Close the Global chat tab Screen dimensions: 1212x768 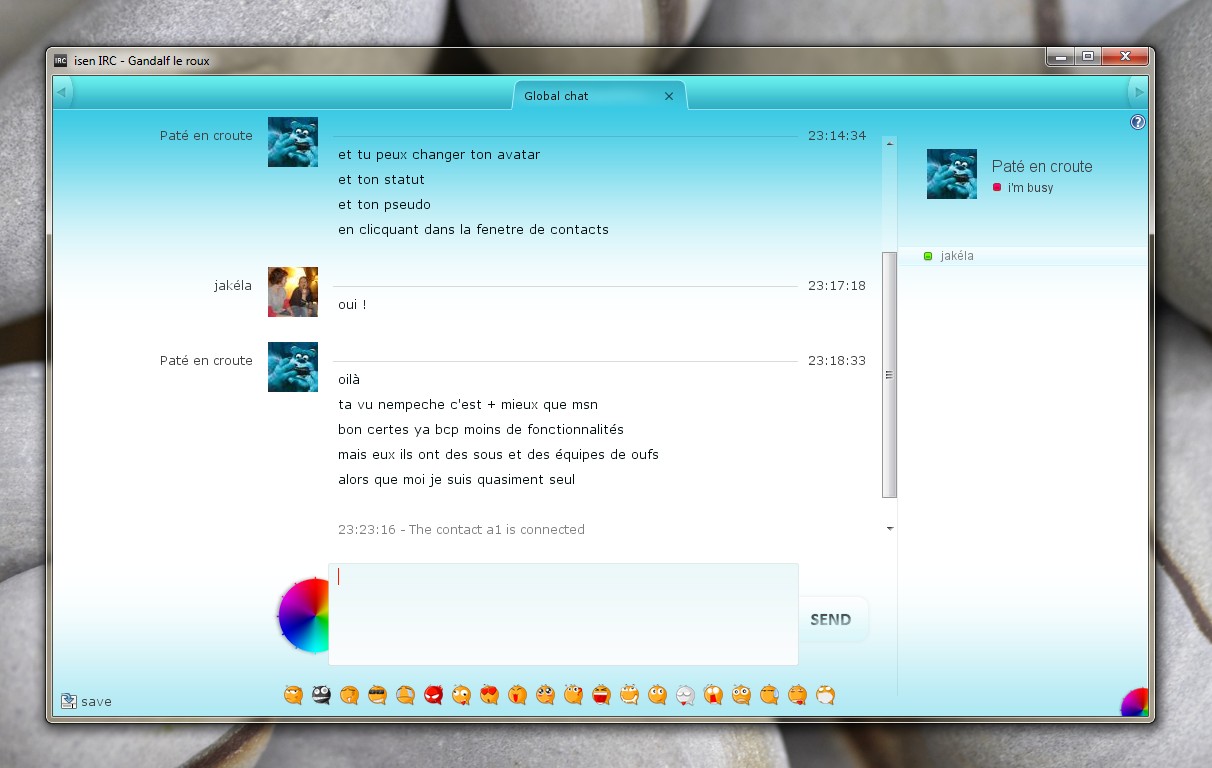click(x=669, y=96)
